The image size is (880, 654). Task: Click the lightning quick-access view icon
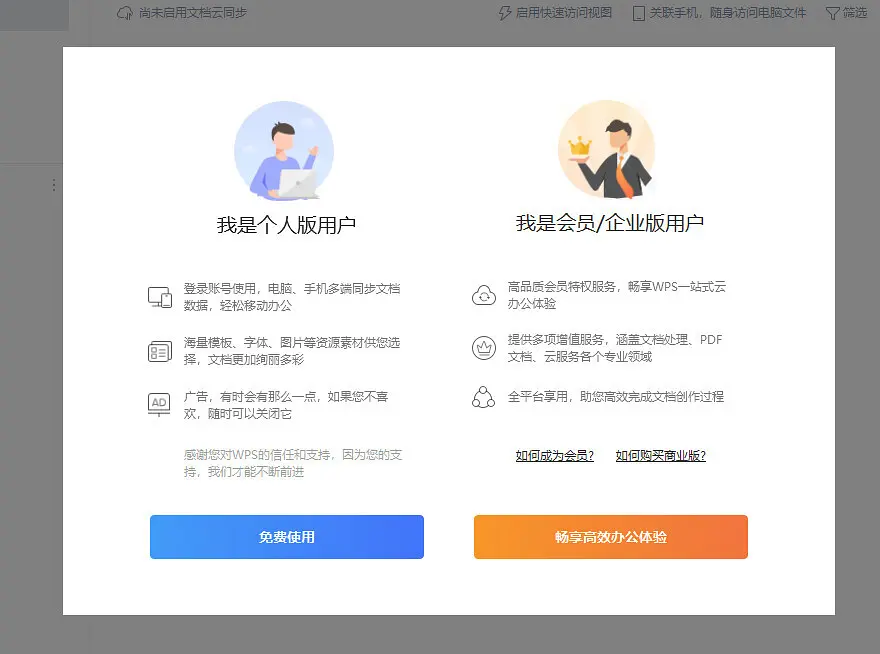[x=505, y=13]
